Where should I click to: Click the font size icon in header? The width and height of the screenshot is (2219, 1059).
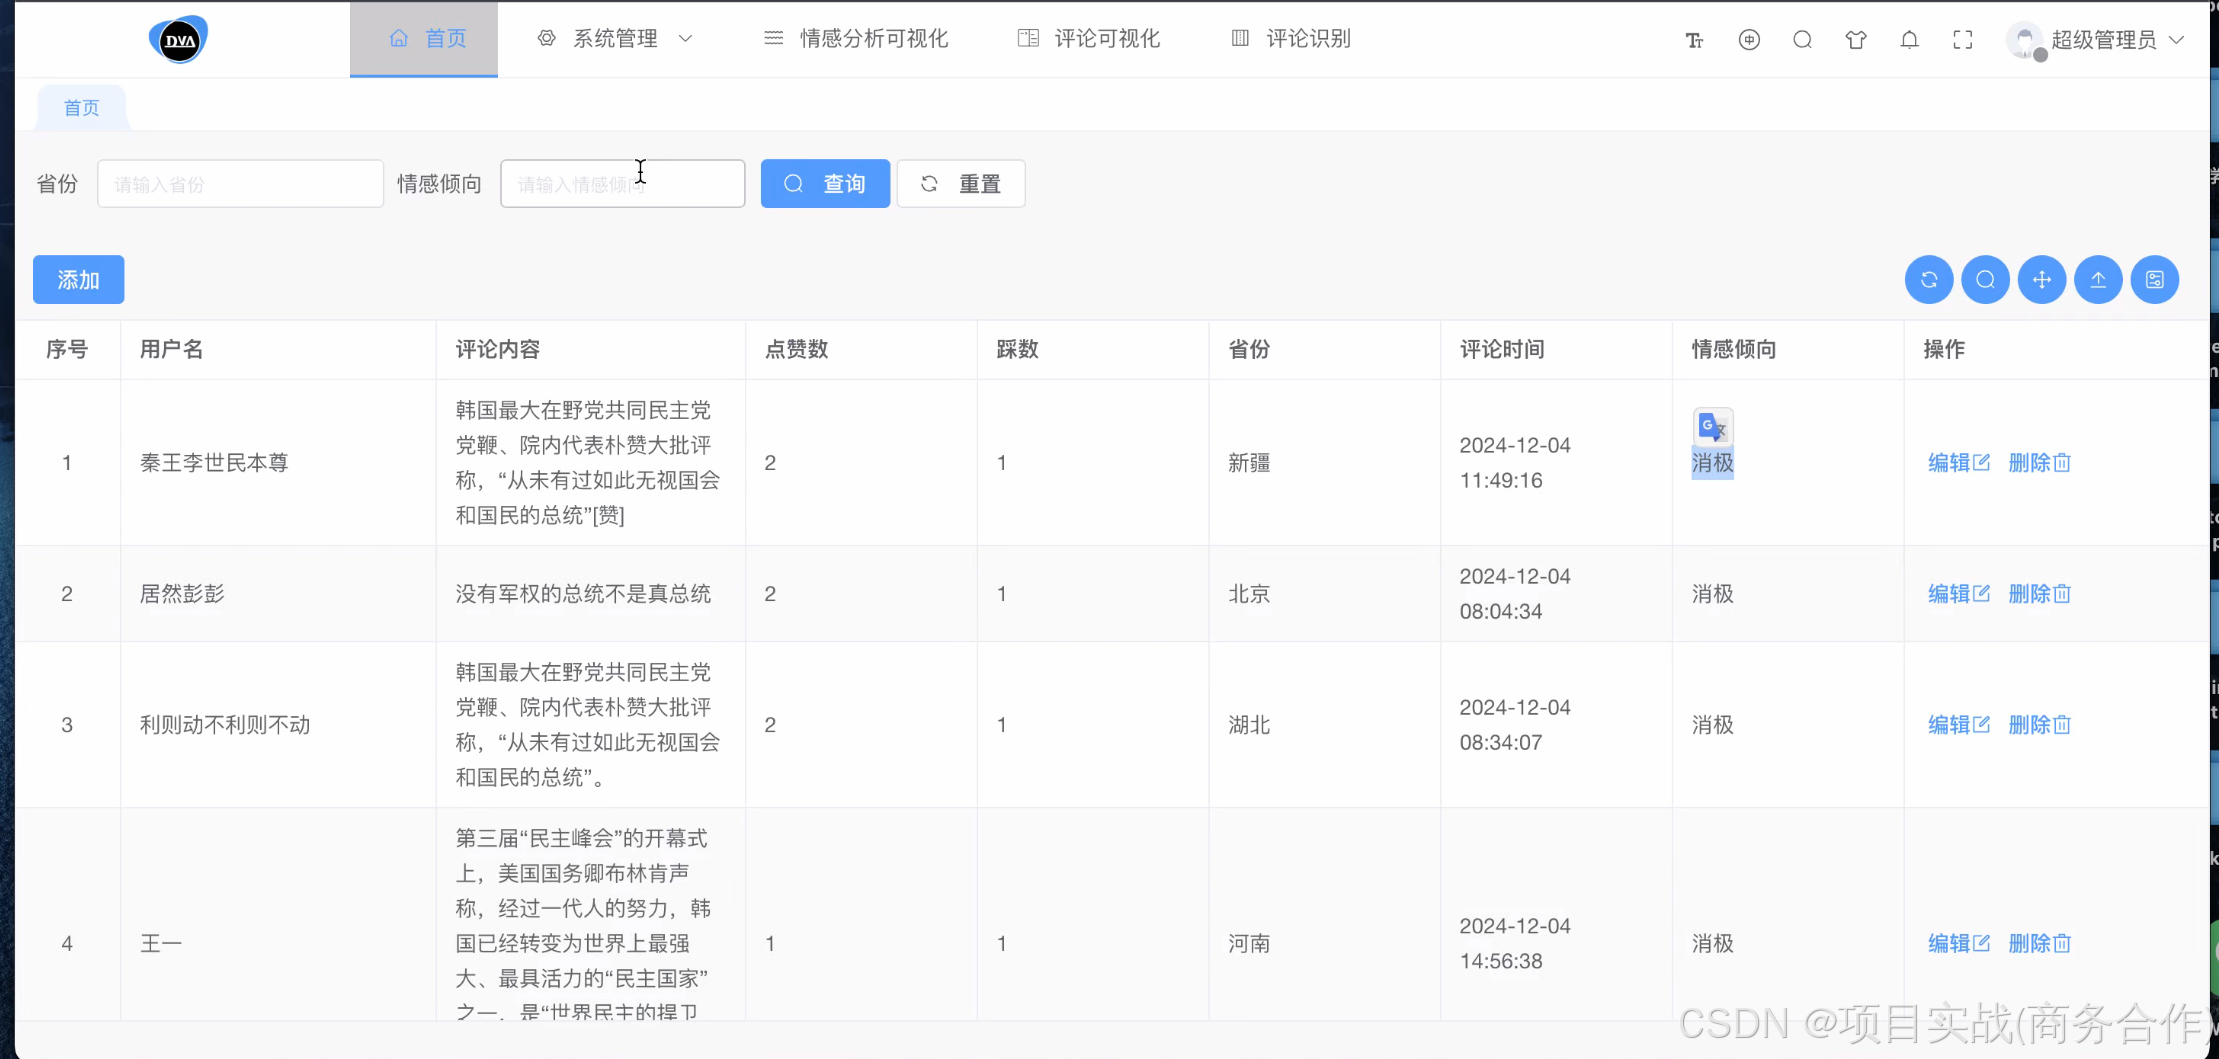(x=1694, y=40)
